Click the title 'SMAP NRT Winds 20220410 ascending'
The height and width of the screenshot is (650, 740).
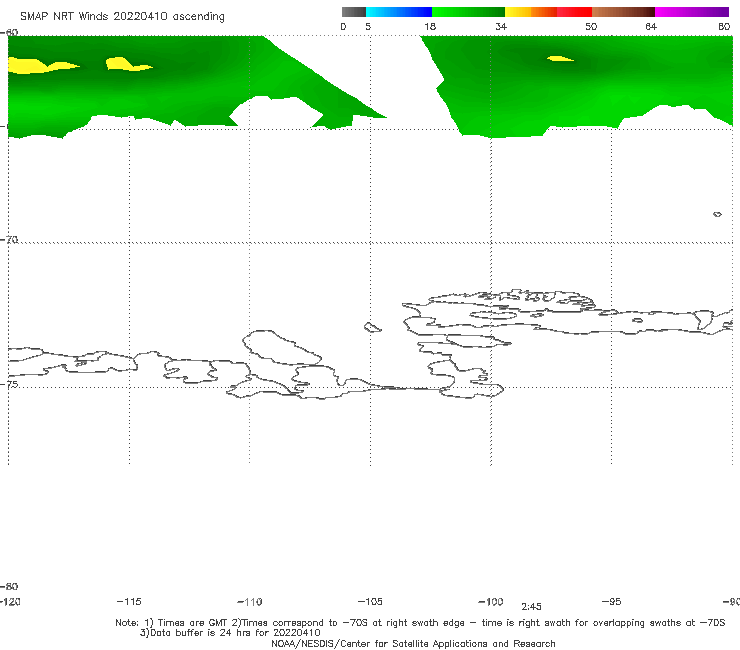[x=122, y=16]
